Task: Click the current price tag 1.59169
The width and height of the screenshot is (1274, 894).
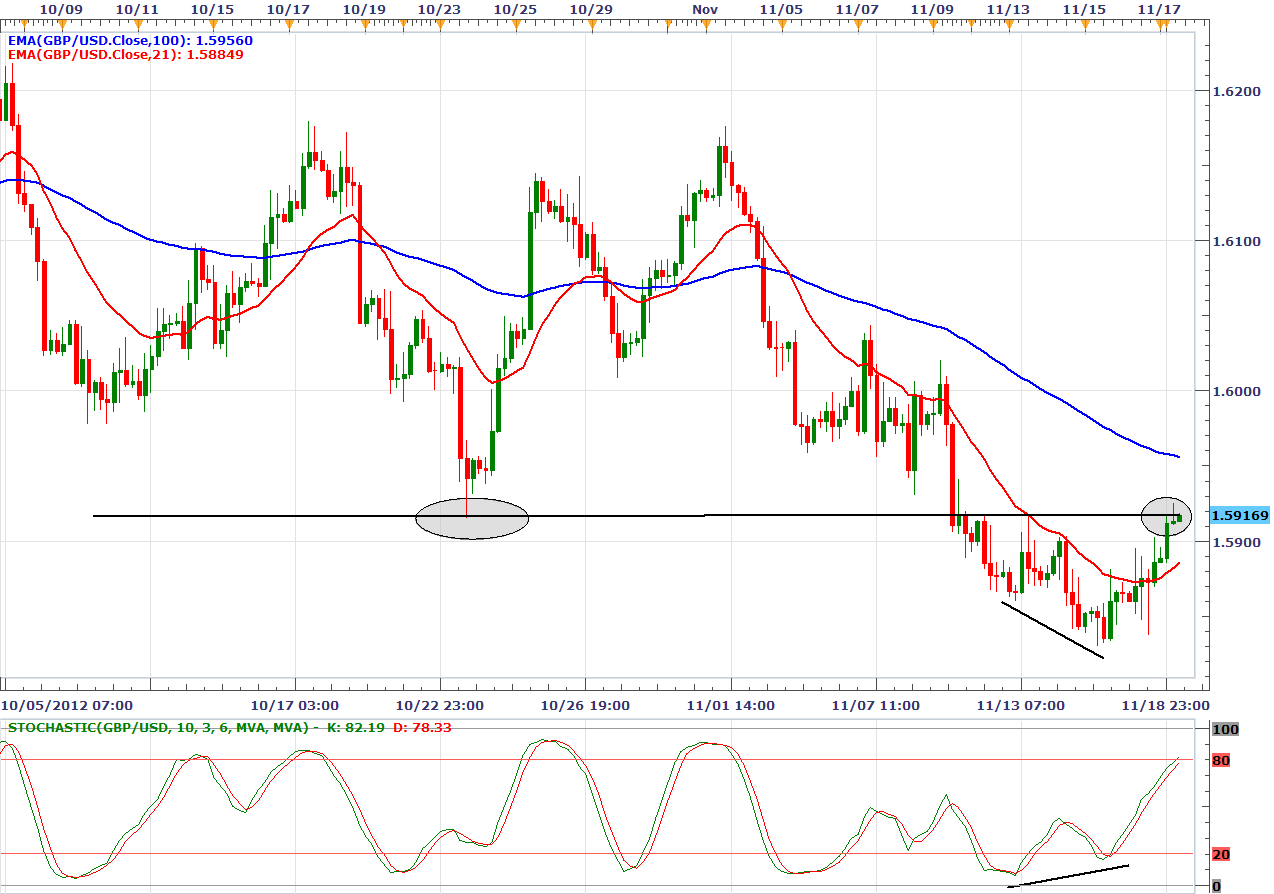Action: point(1239,516)
